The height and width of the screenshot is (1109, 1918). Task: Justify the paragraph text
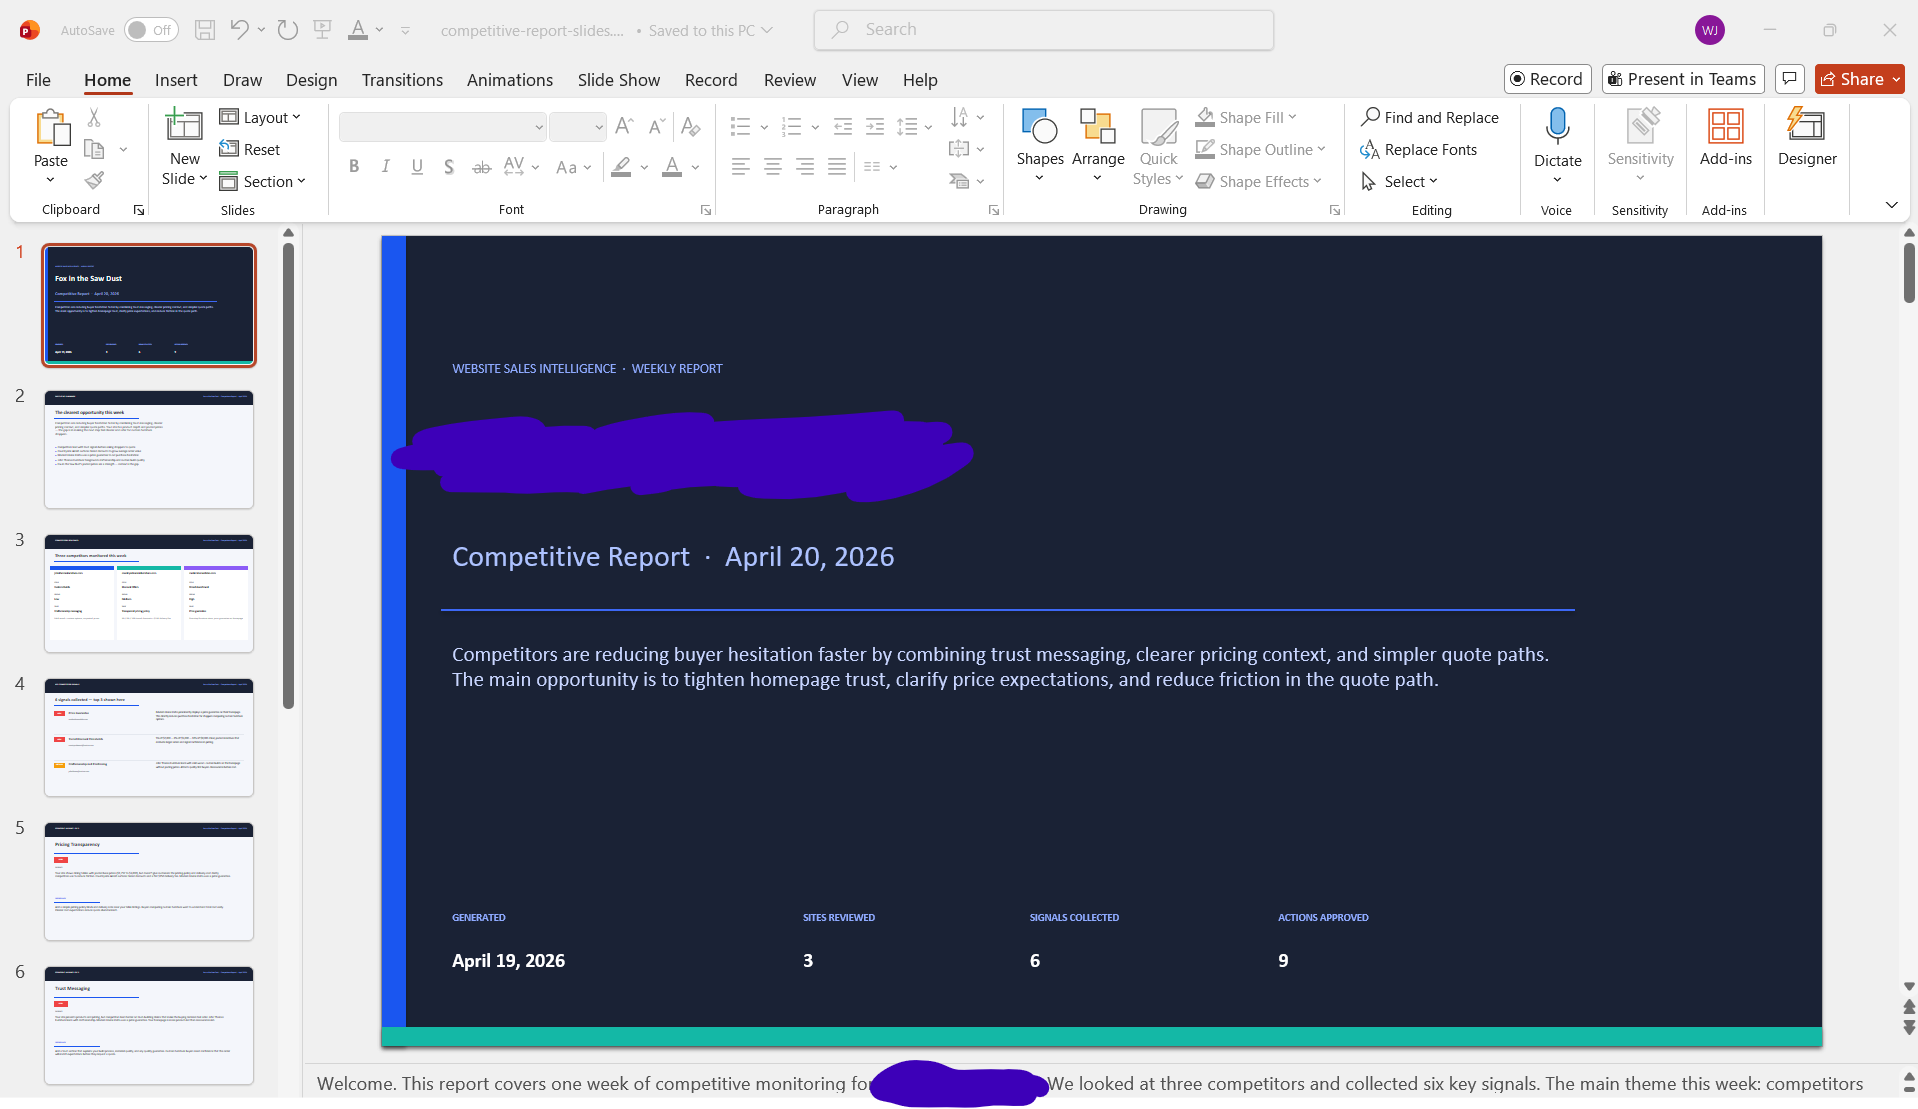click(x=837, y=167)
